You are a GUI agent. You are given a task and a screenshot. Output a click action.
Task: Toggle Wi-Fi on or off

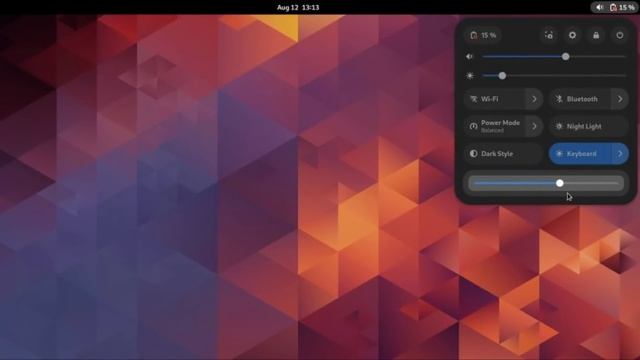(495, 99)
